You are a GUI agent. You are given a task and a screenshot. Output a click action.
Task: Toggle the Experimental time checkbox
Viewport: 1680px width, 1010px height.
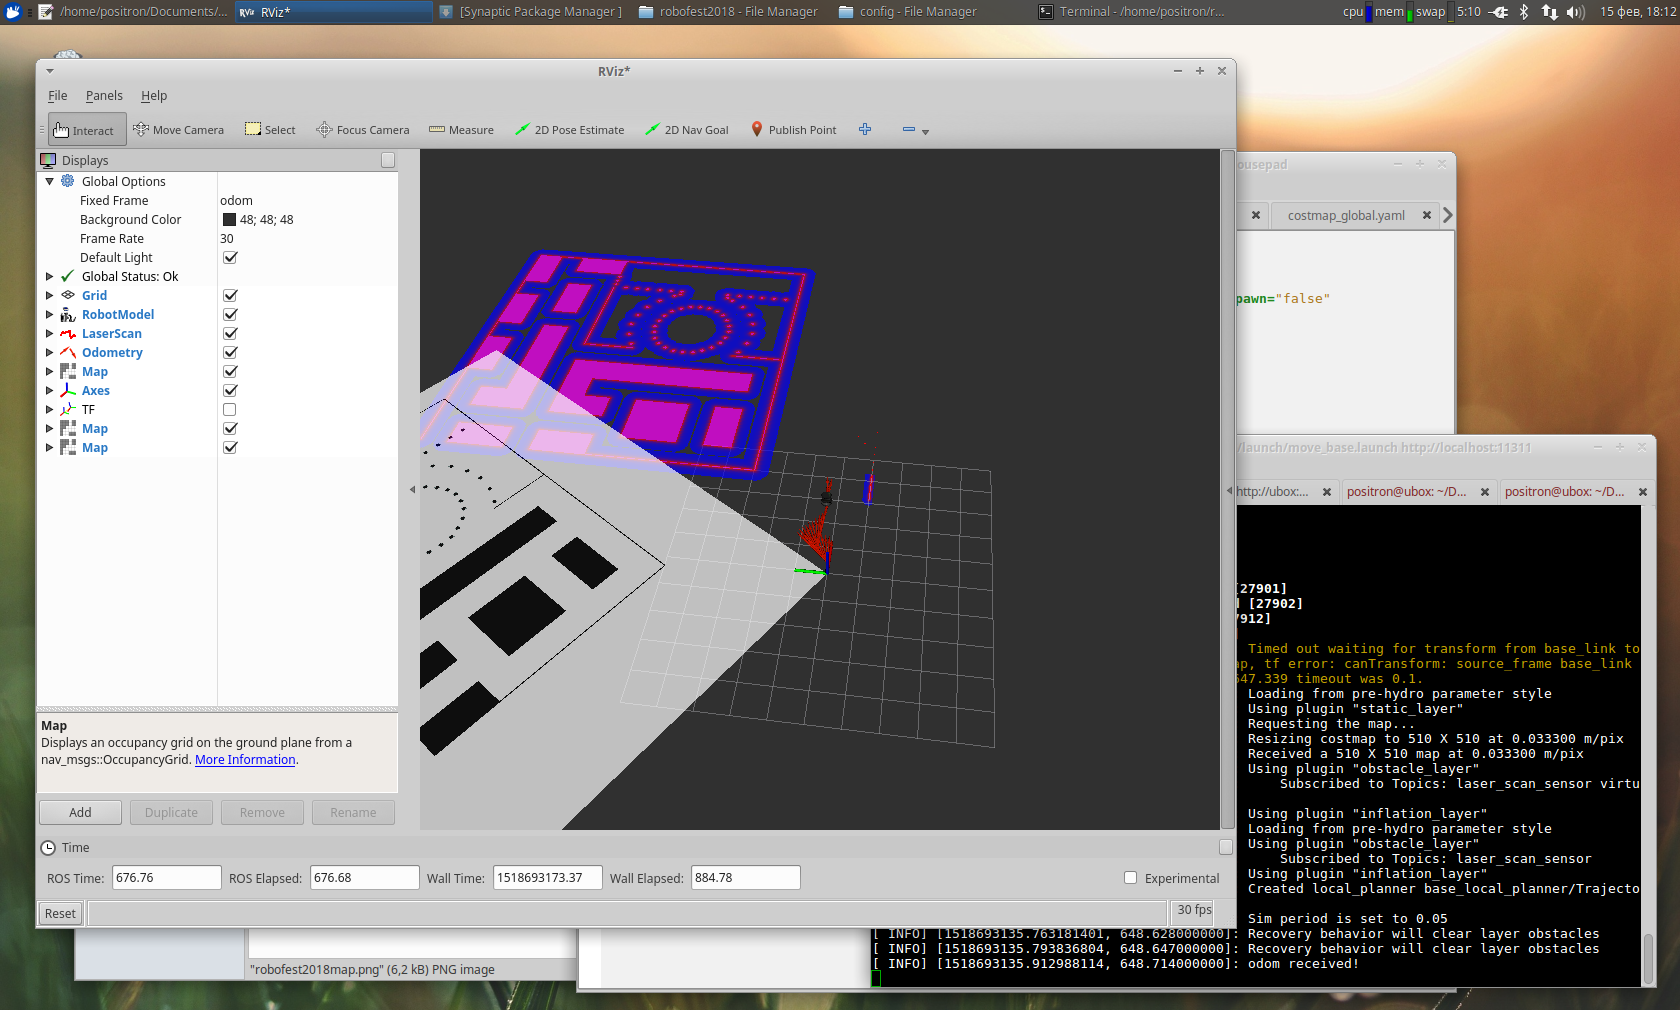[x=1130, y=878]
